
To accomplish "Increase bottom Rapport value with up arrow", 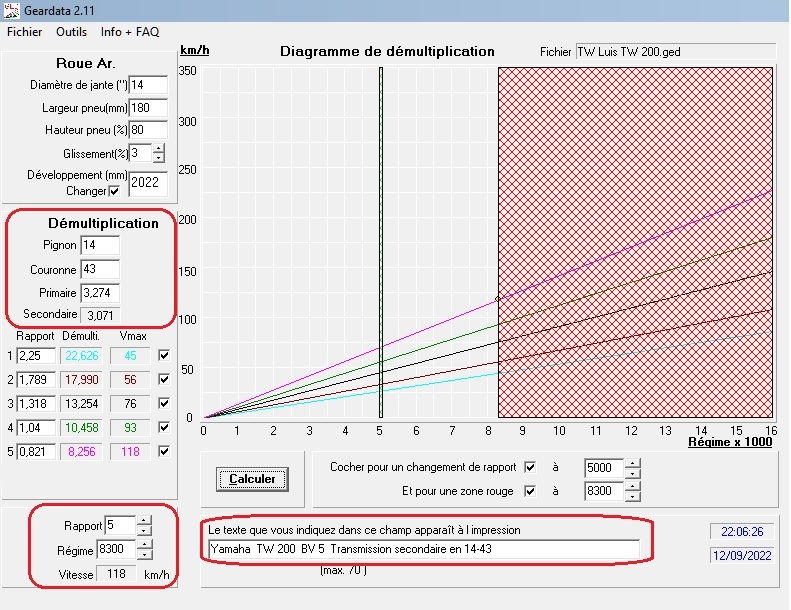I will [x=144, y=520].
